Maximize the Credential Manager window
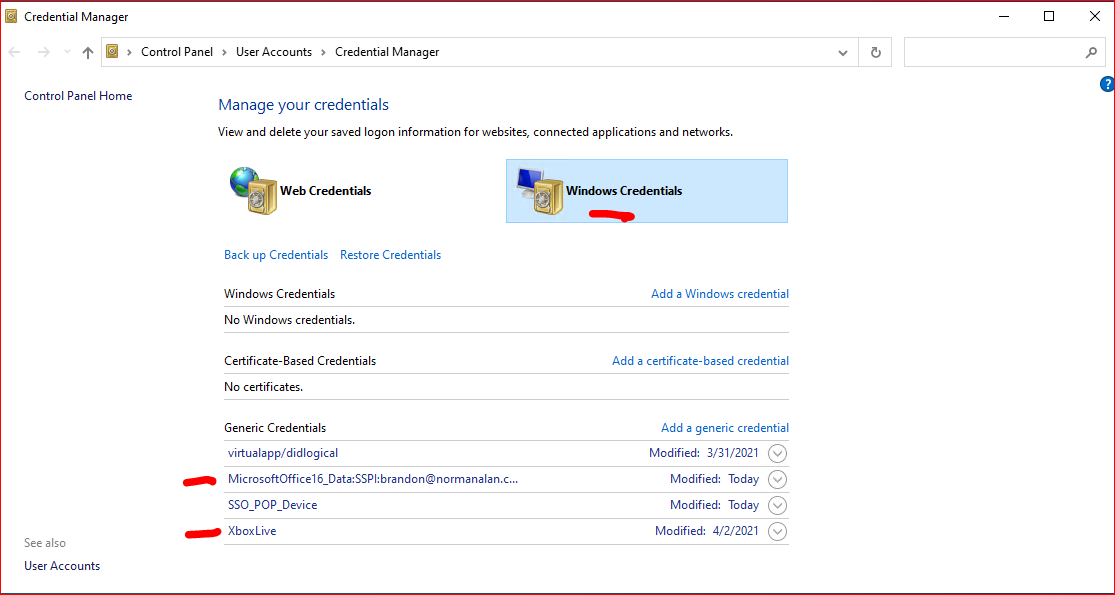This screenshot has width=1115, height=595. (x=1049, y=16)
